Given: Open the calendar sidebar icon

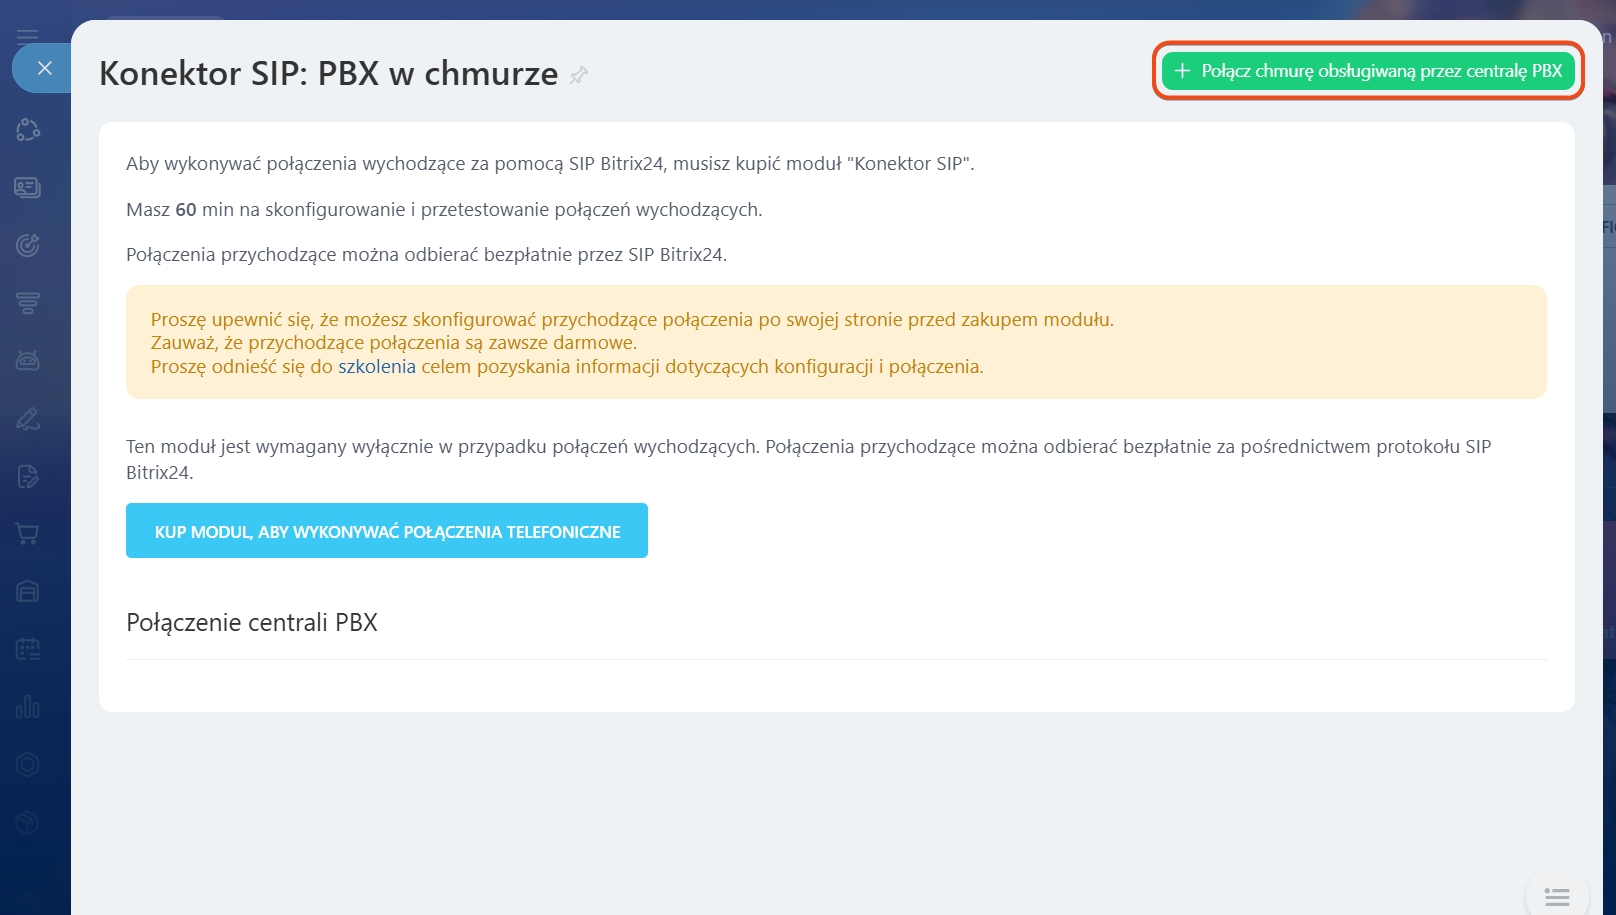Looking at the screenshot, I should (28, 649).
